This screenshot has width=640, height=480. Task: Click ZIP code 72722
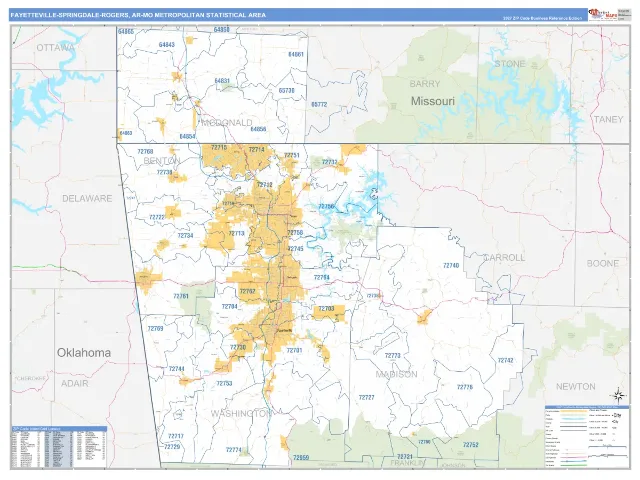point(157,217)
